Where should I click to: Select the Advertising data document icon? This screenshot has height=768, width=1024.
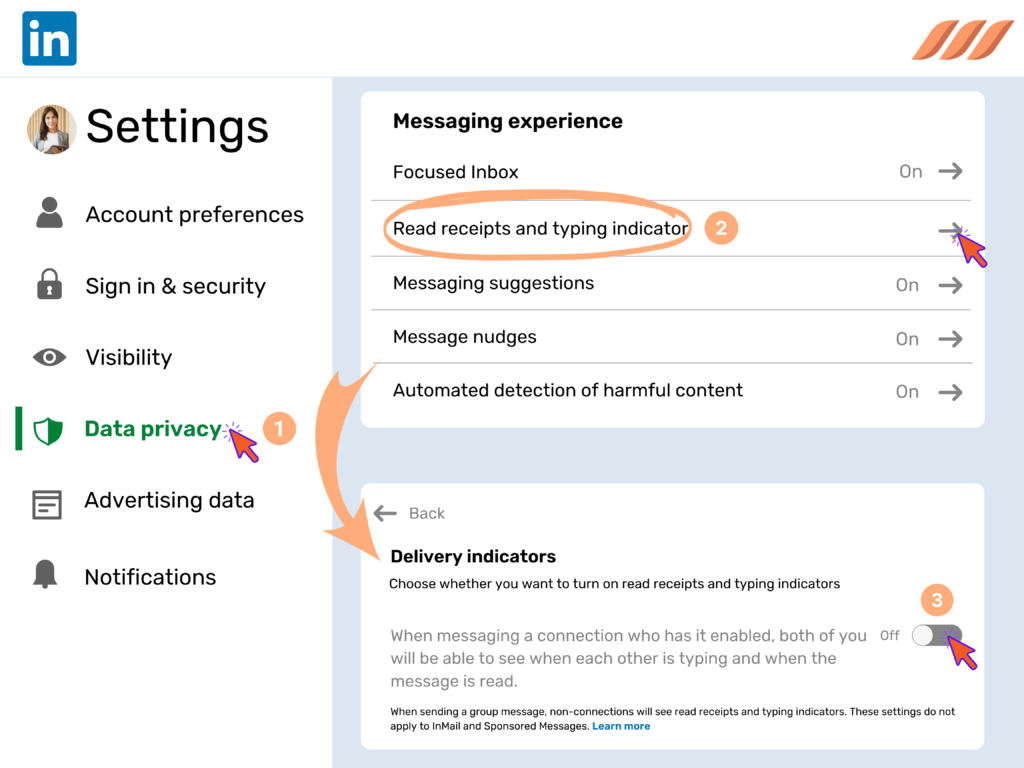pos(48,503)
